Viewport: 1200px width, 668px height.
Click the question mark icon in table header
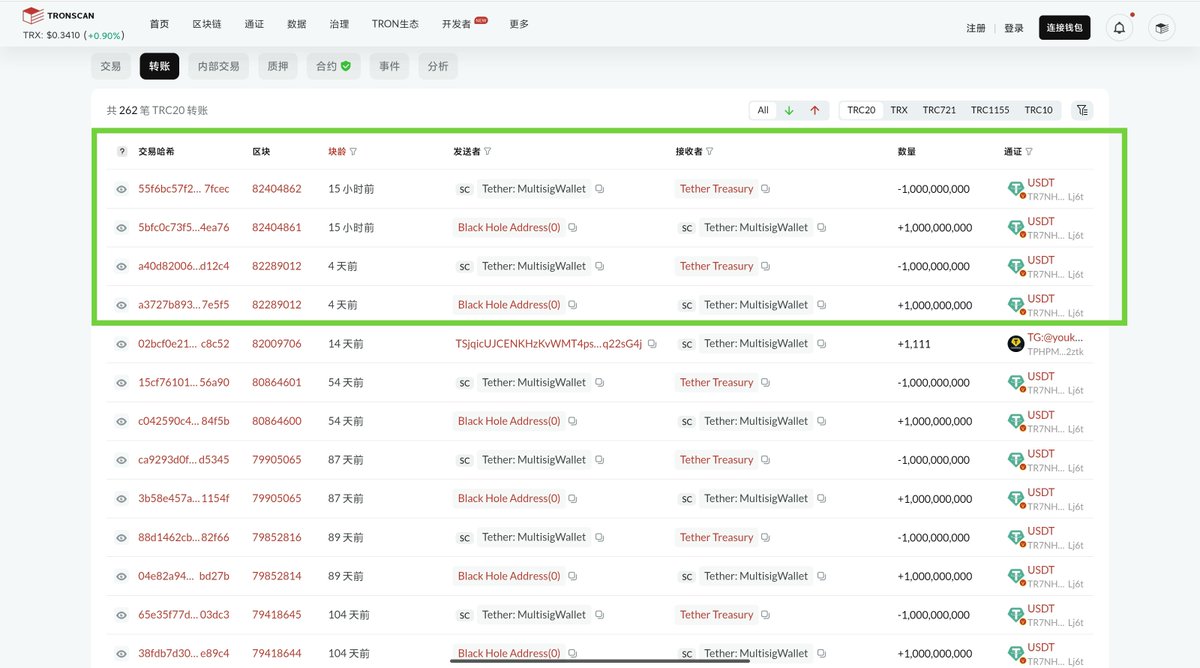(122, 151)
